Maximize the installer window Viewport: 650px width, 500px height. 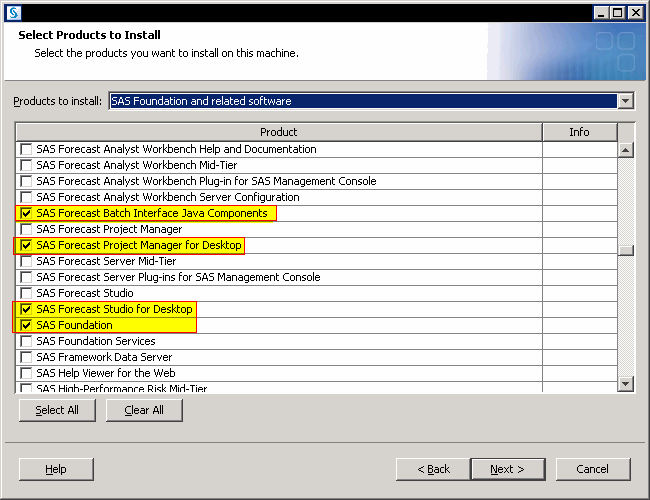(x=618, y=13)
